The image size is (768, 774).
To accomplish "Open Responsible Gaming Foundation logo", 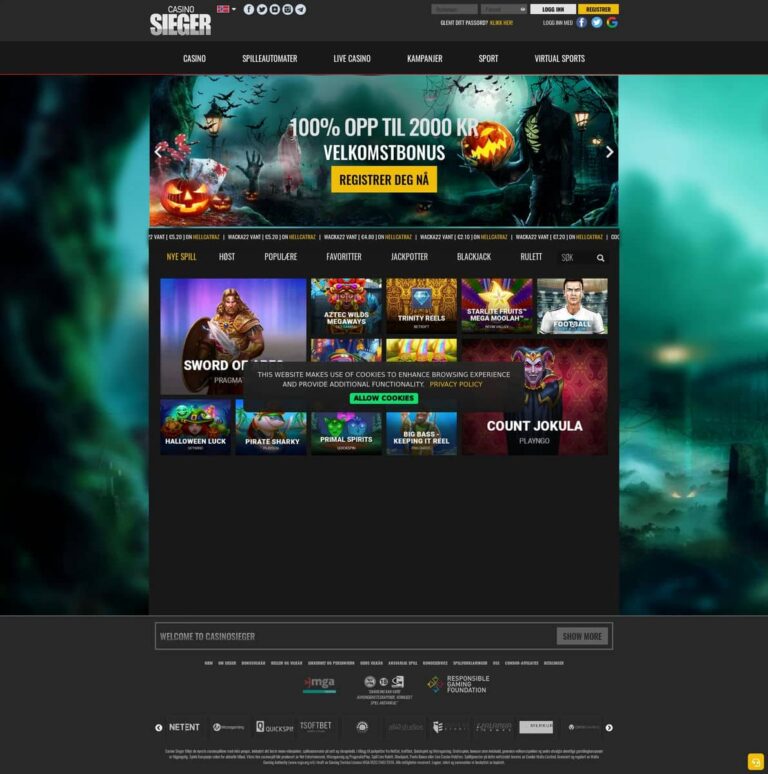I will point(459,684).
